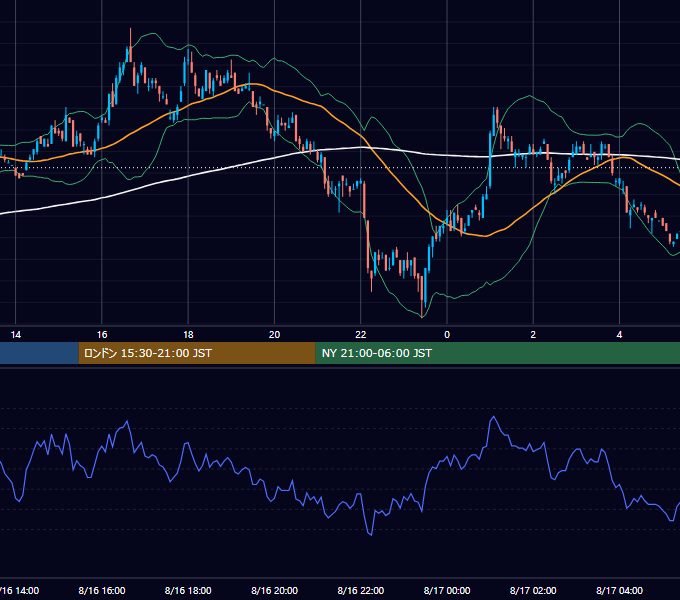Click the 8/17 00:00 date label
This screenshot has height=600, width=680.
tap(447, 590)
